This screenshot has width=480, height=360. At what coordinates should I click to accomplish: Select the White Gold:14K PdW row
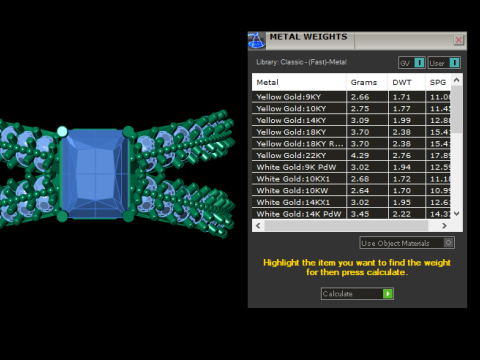[351, 214]
